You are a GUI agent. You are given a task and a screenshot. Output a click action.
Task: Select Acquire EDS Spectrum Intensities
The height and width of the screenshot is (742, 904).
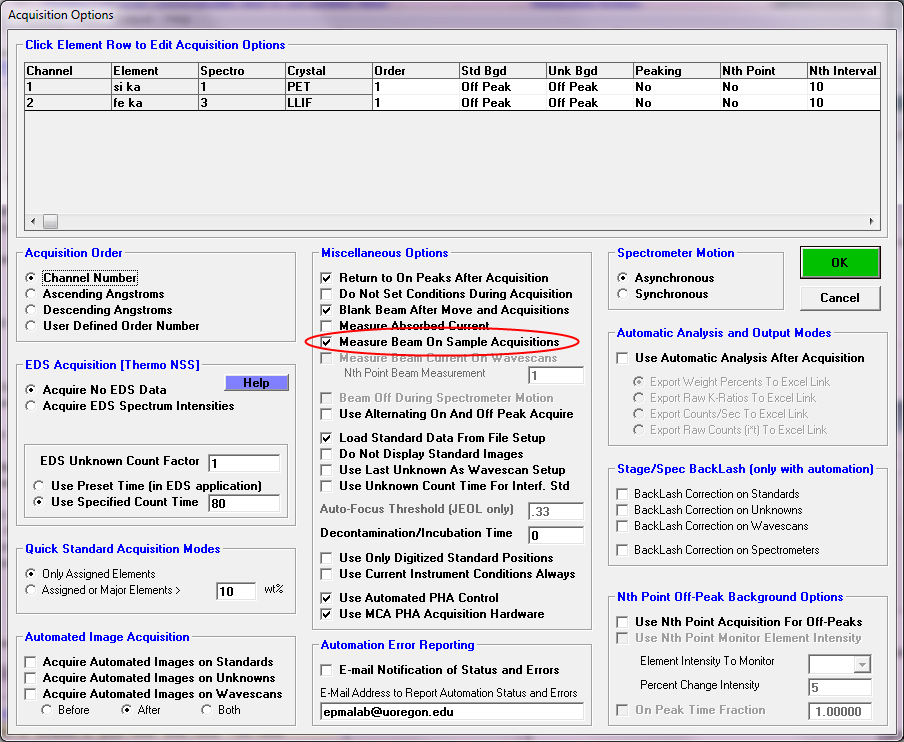tap(32, 406)
